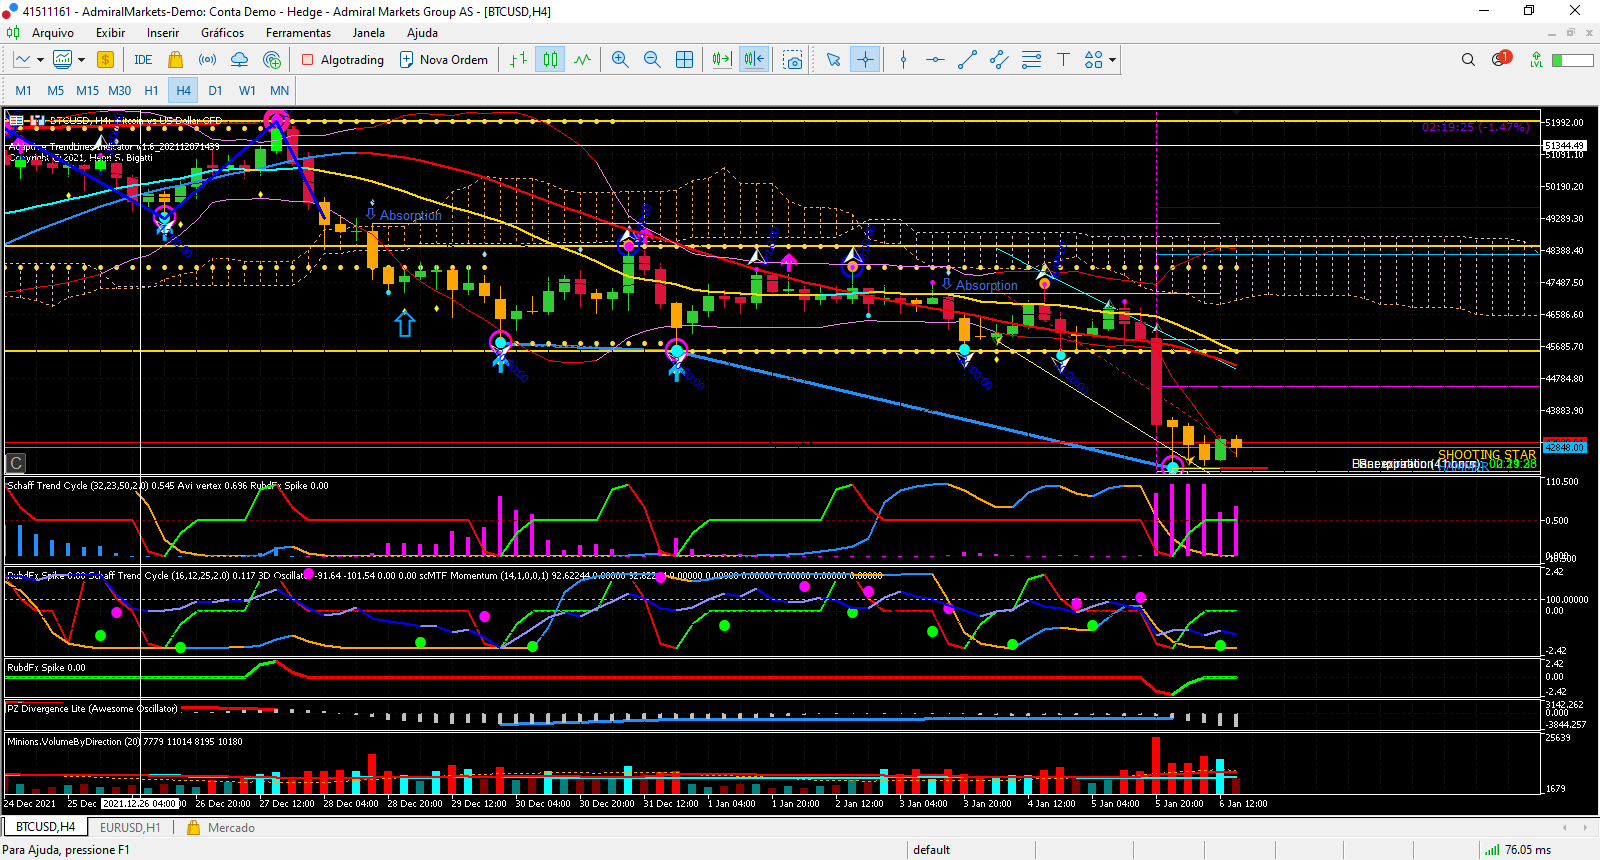This screenshot has height=860, width=1600.
Task: Select the vertical line drawing tool
Action: pos(903,60)
